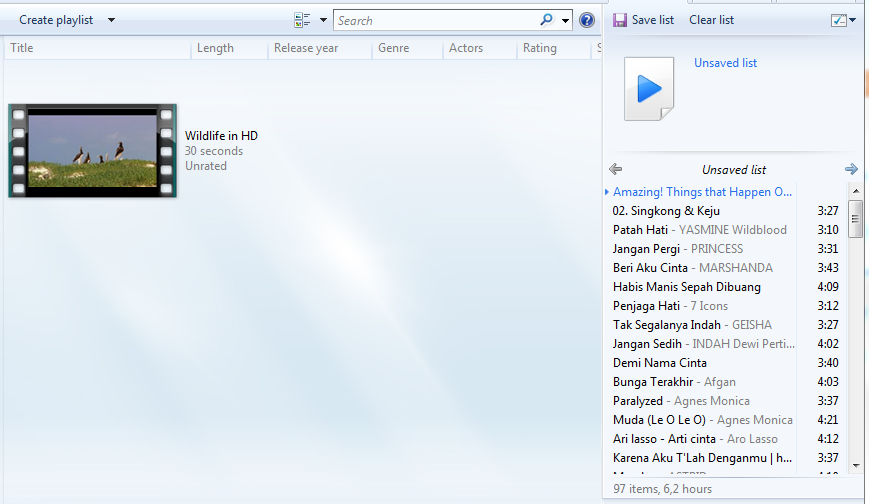The image size is (869, 504).
Task: Go to next list with right arrow
Action: pyautogui.click(x=851, y=169)
